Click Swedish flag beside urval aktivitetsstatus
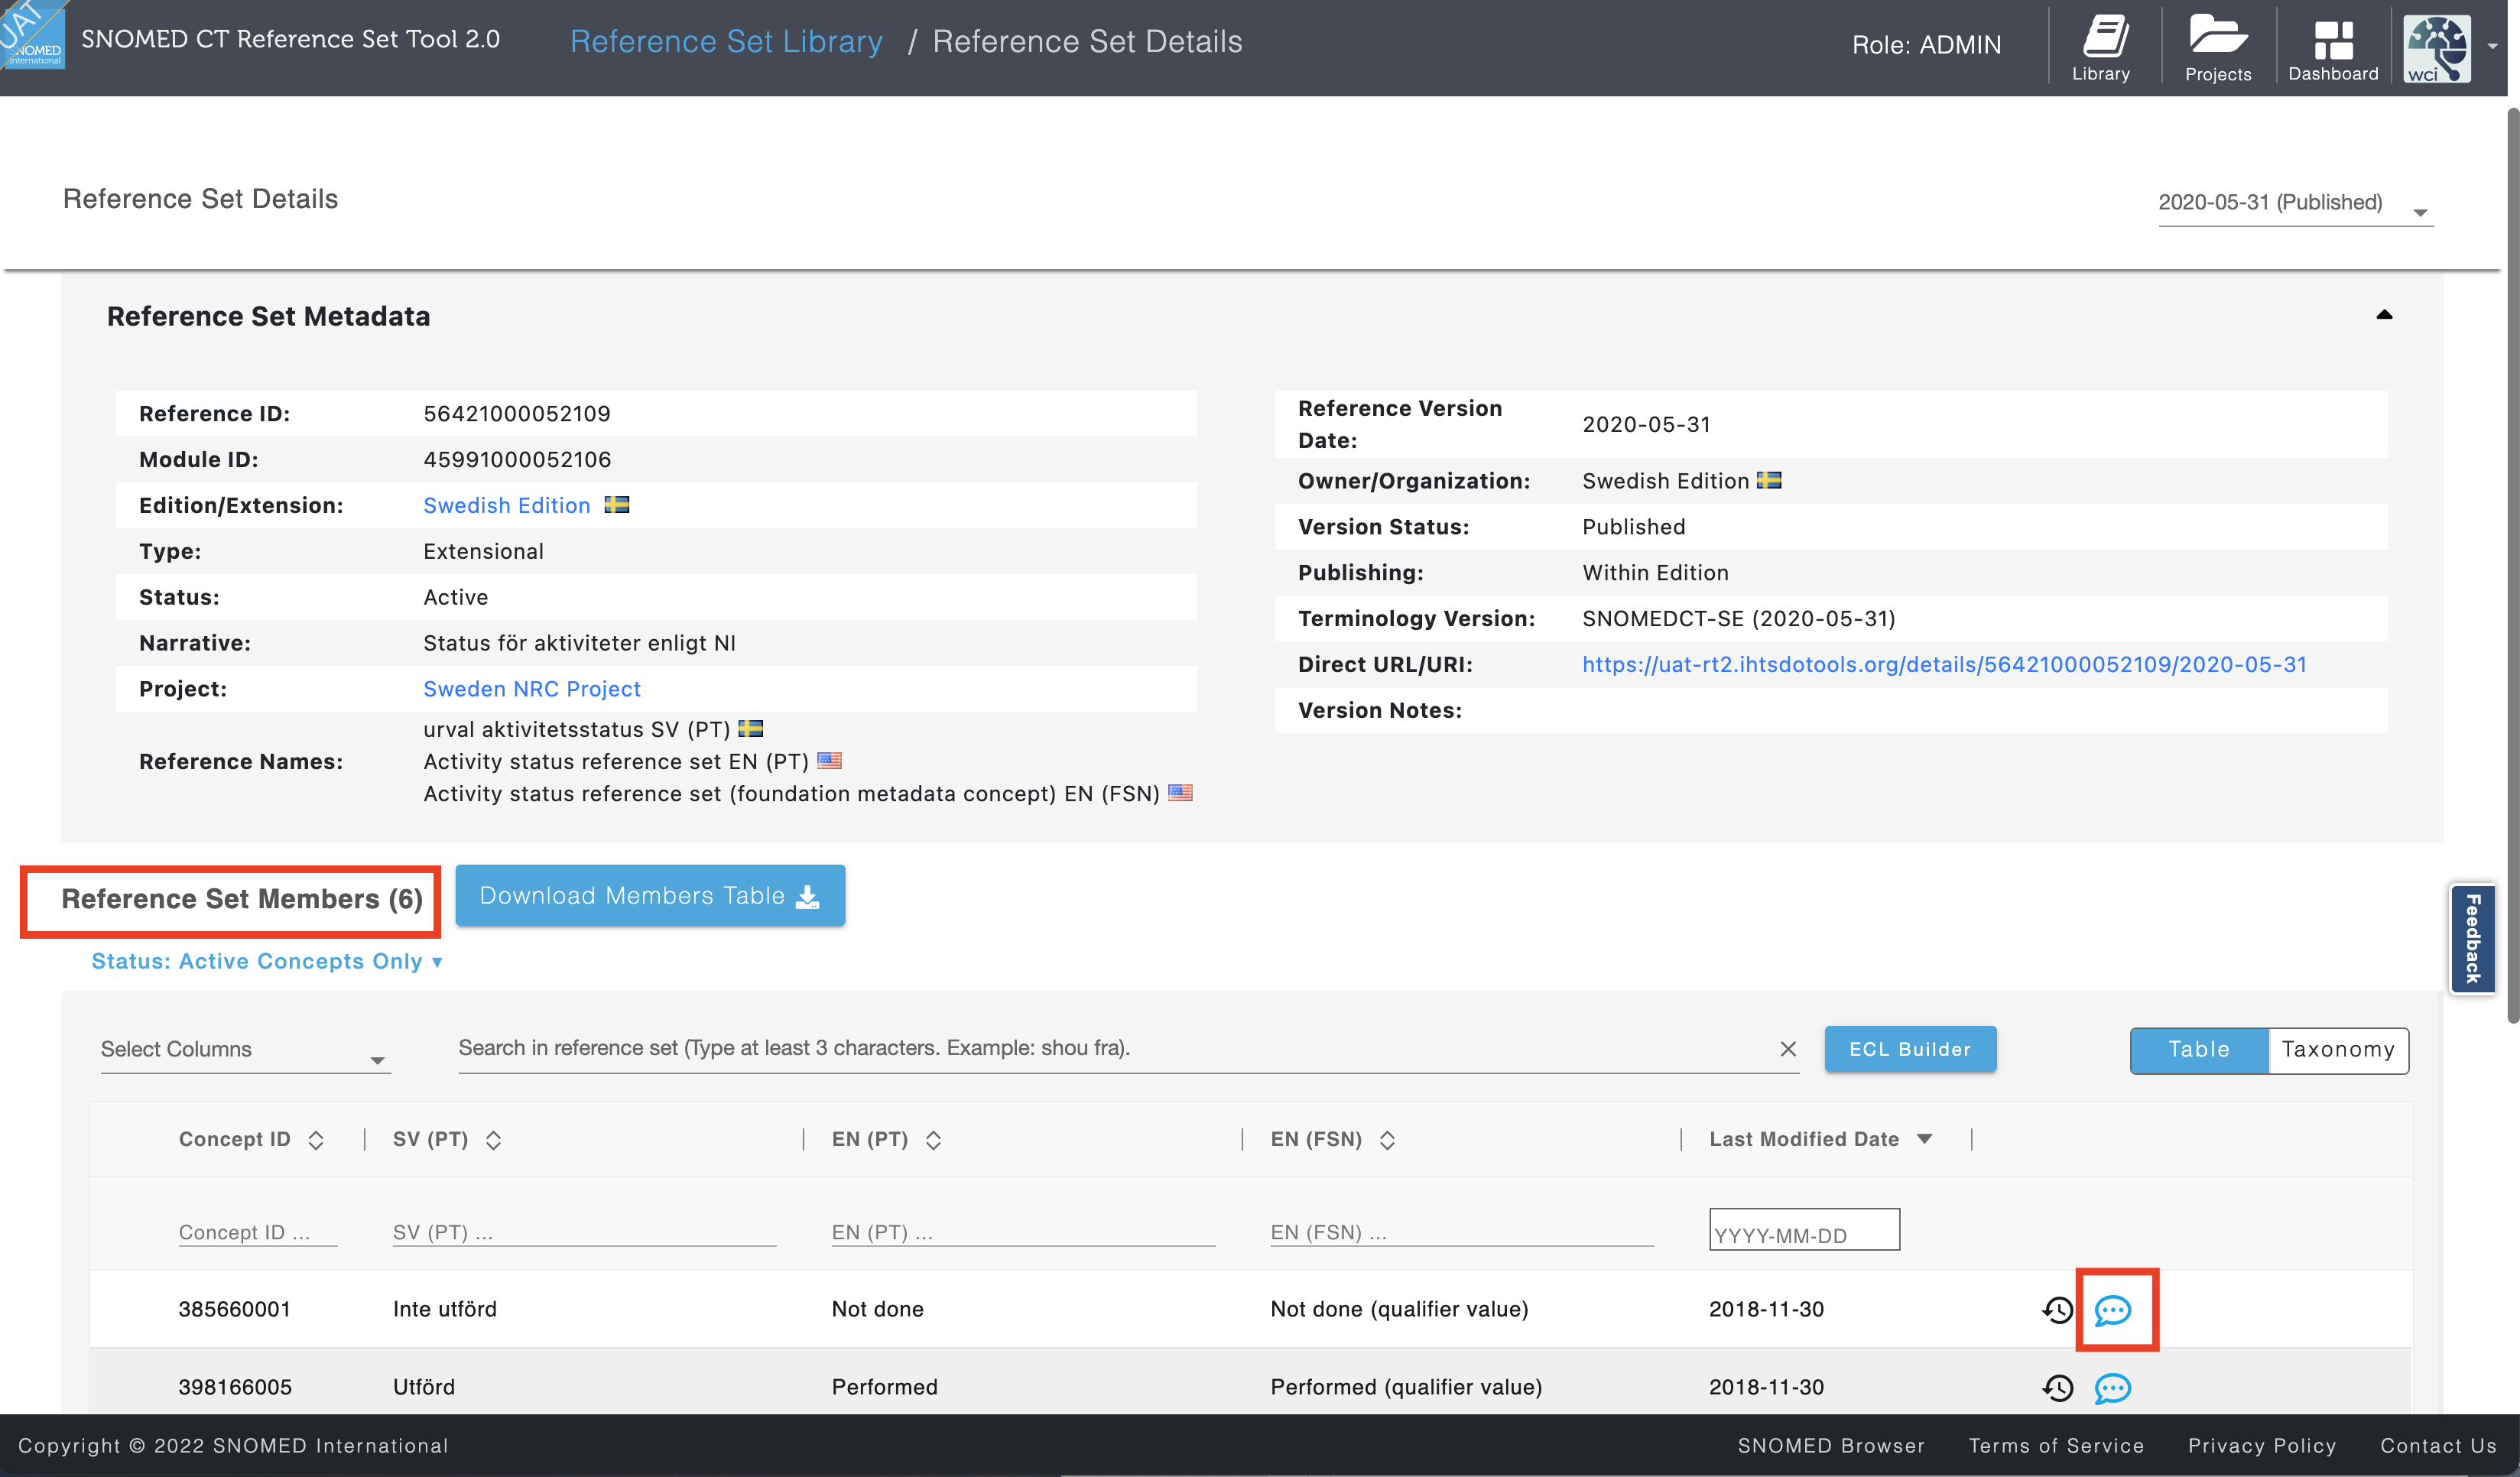This screenshot has width=2520, height=1477. pos(750,728)
